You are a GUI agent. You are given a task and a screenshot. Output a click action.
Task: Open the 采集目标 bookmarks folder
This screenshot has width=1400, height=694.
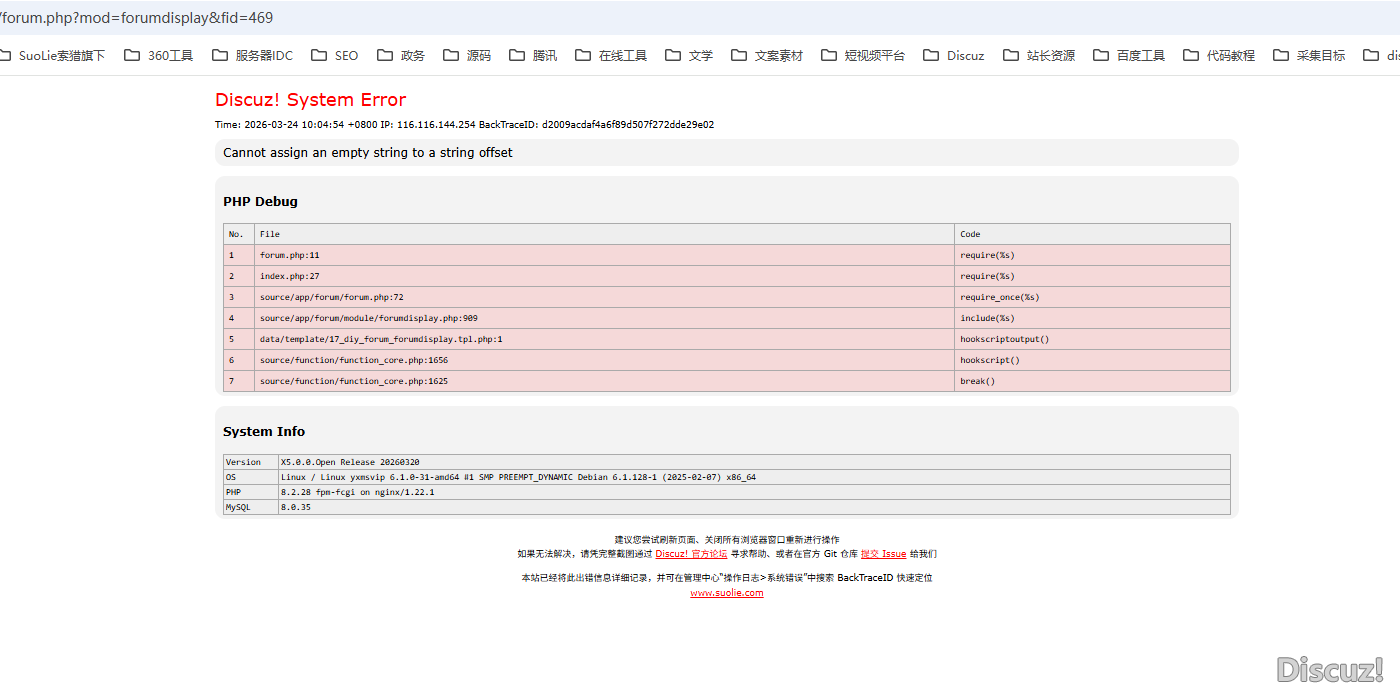pos(1309,56)
